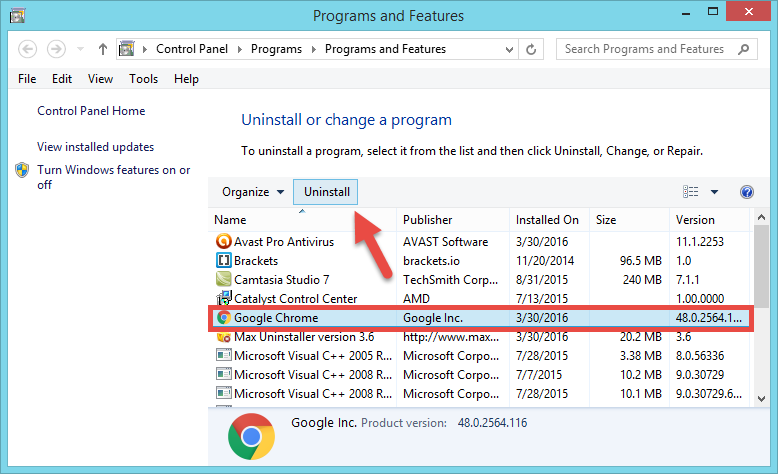This screenshot has height=474, width=778.
Task: Click the window system icon in title bar
Action: click(x=17, y=16)
